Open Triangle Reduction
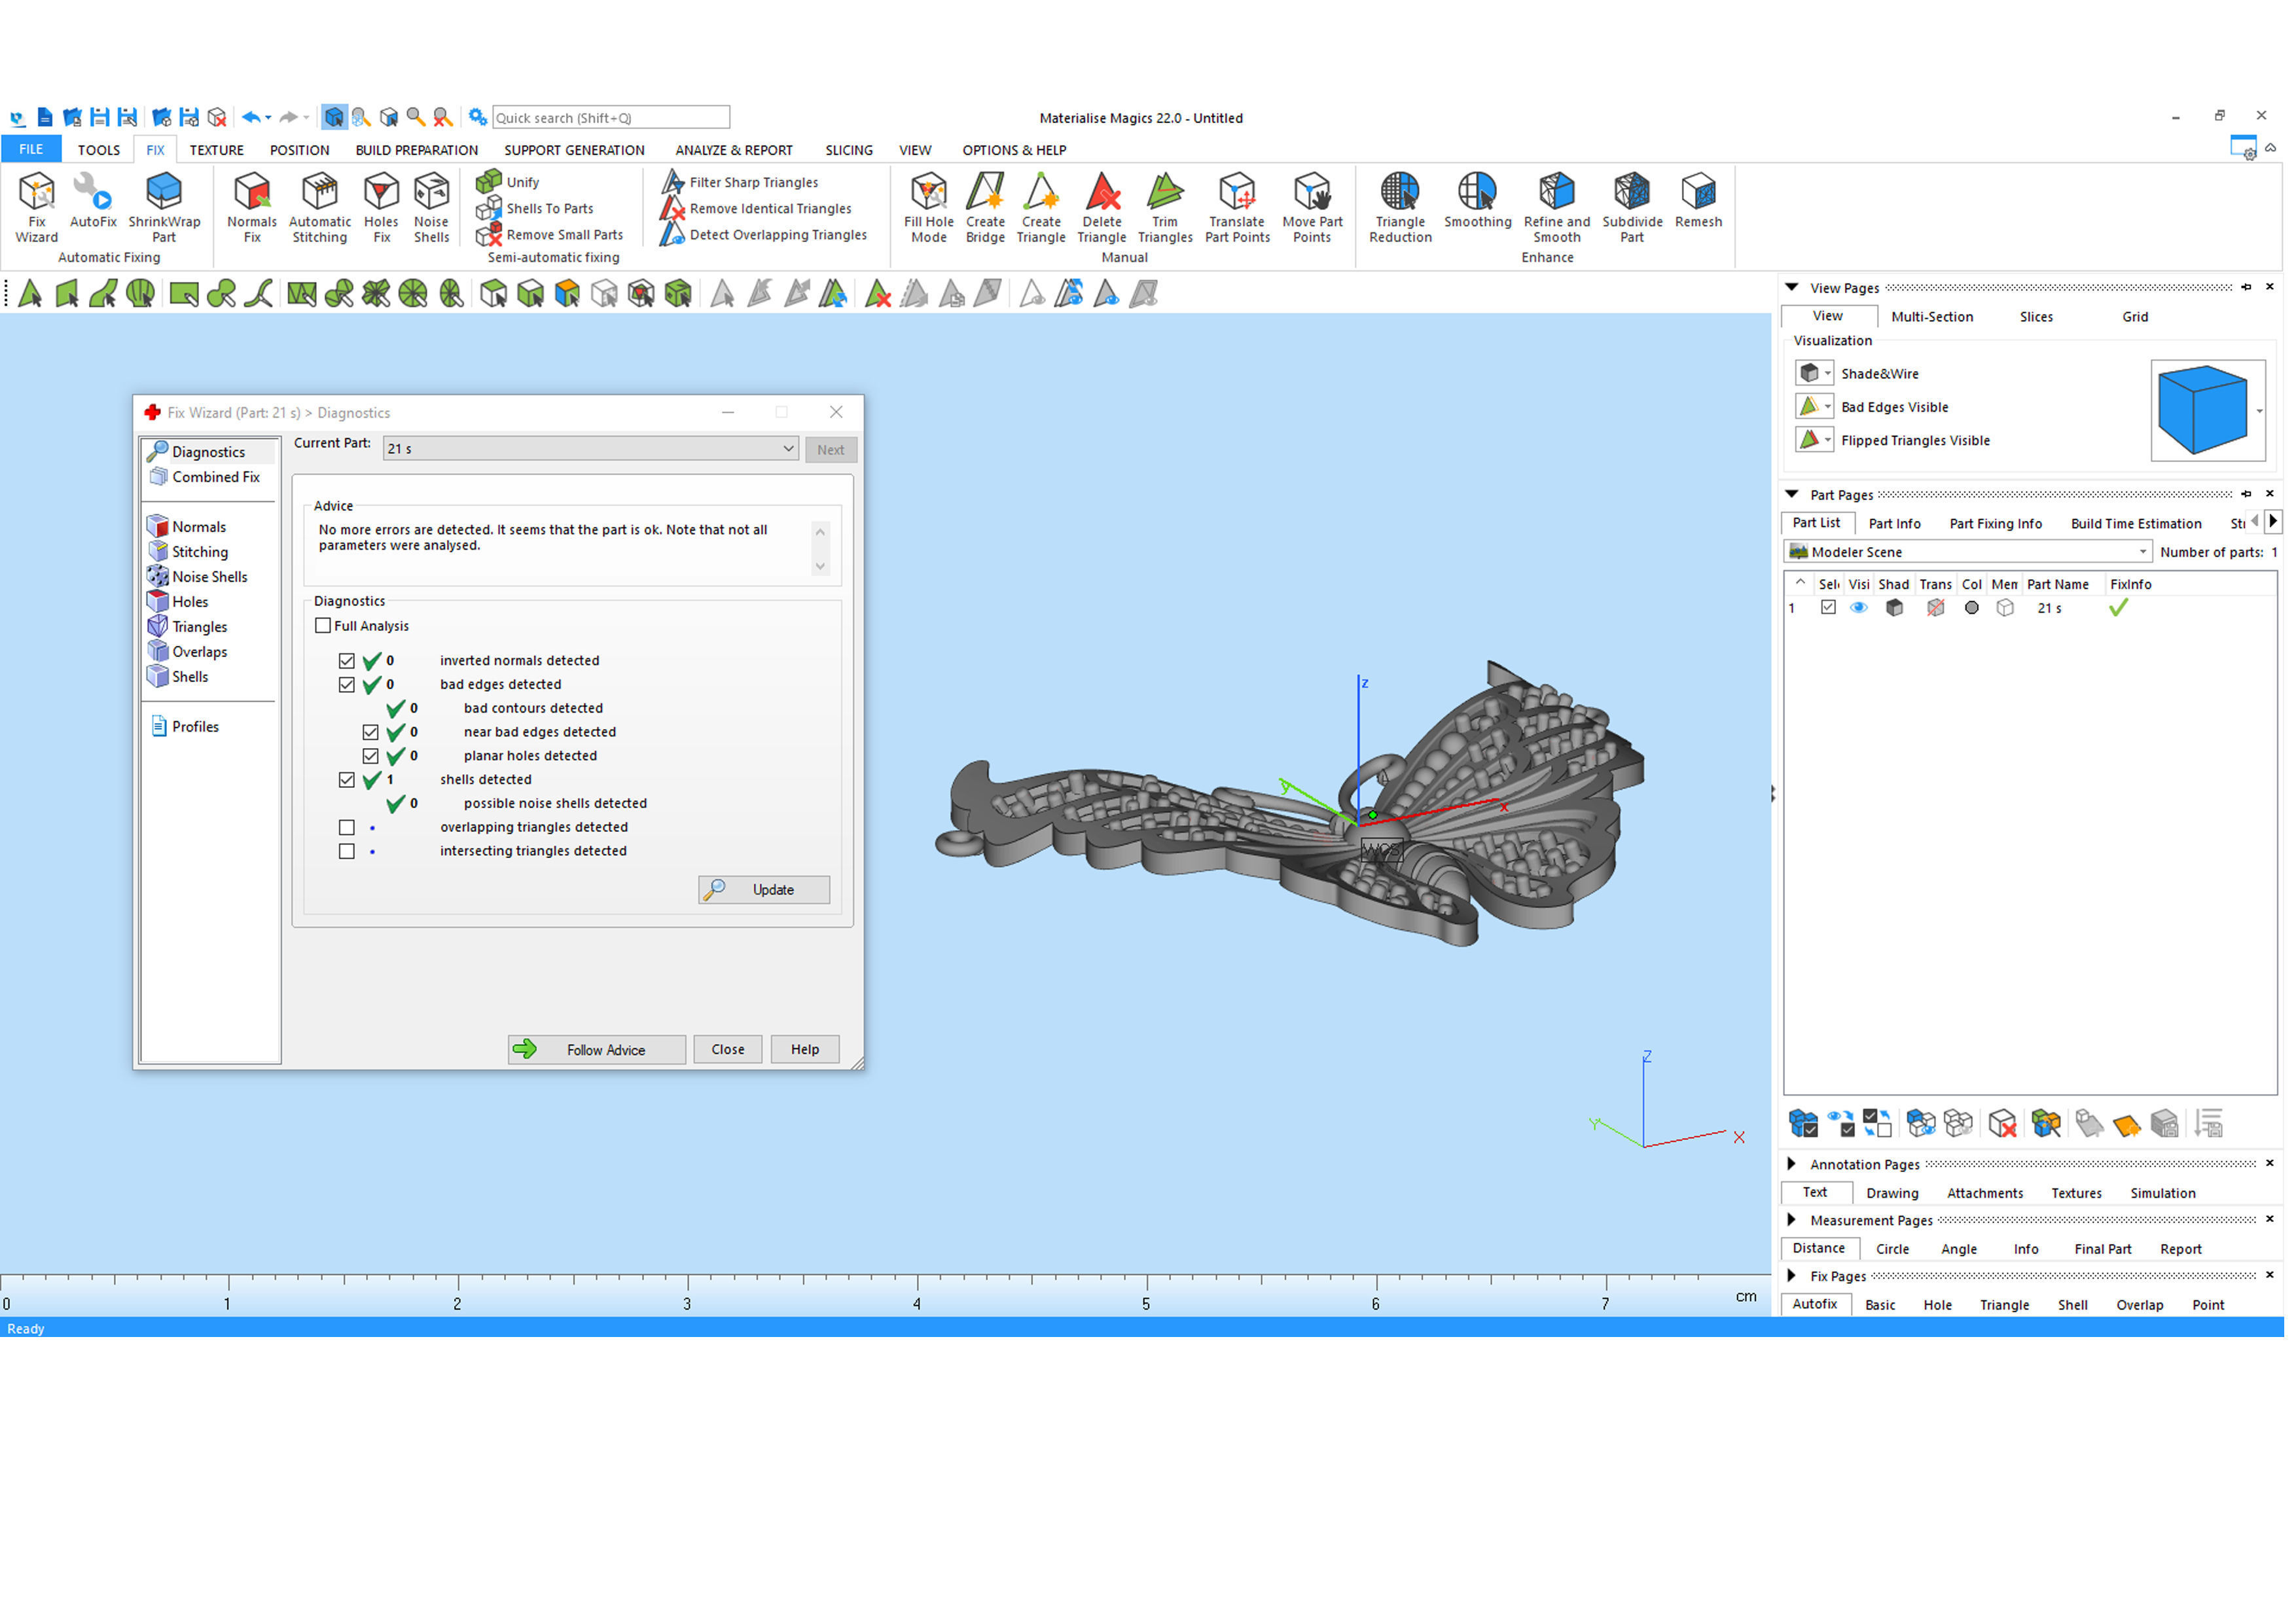 (1401, 208)
